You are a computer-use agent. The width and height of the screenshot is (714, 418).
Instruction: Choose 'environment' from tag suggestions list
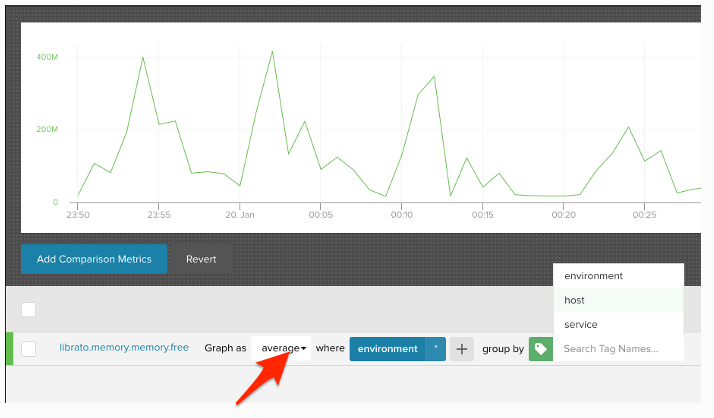pyautogui.click(x=593, y=276)
